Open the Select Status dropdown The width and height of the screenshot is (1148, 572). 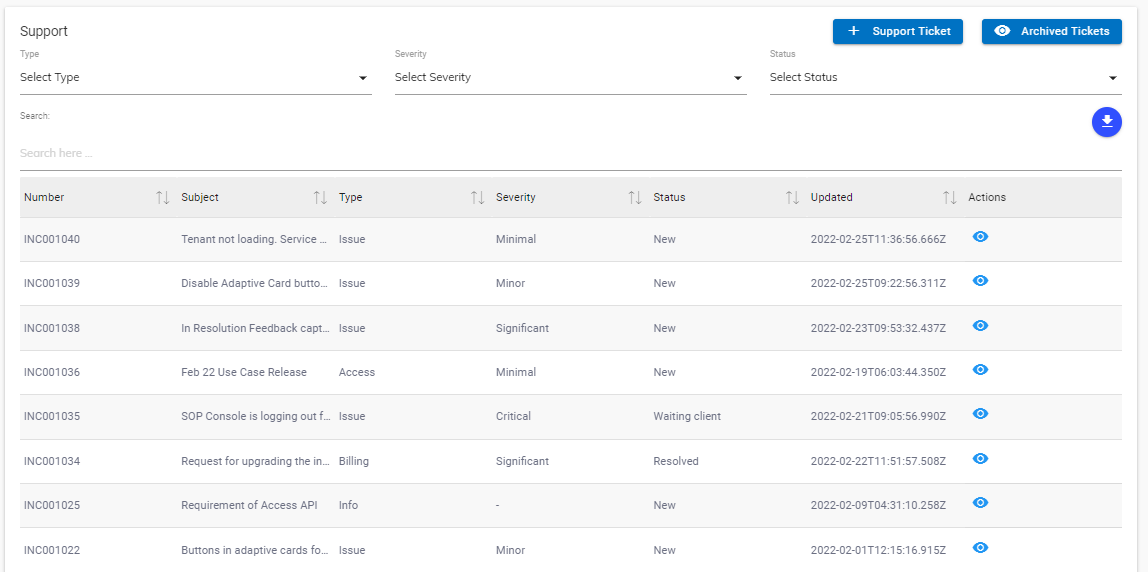coord(945,78)
